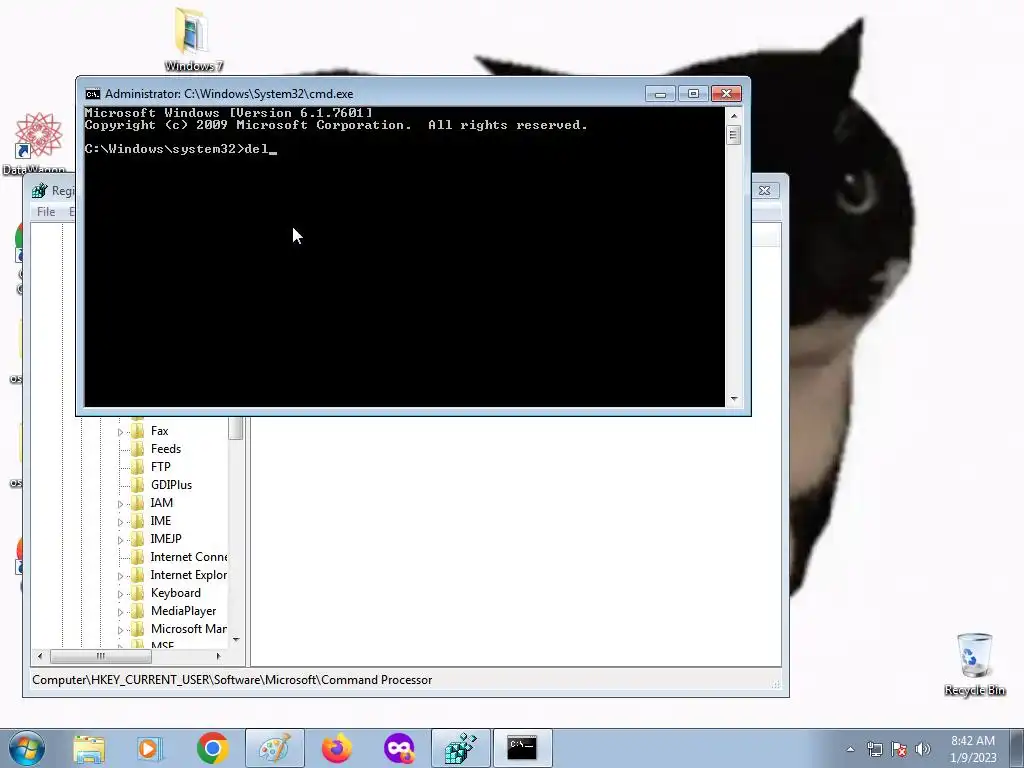Open the Windows Start menu orb
1024x768 pixels.
click(27, 748)
